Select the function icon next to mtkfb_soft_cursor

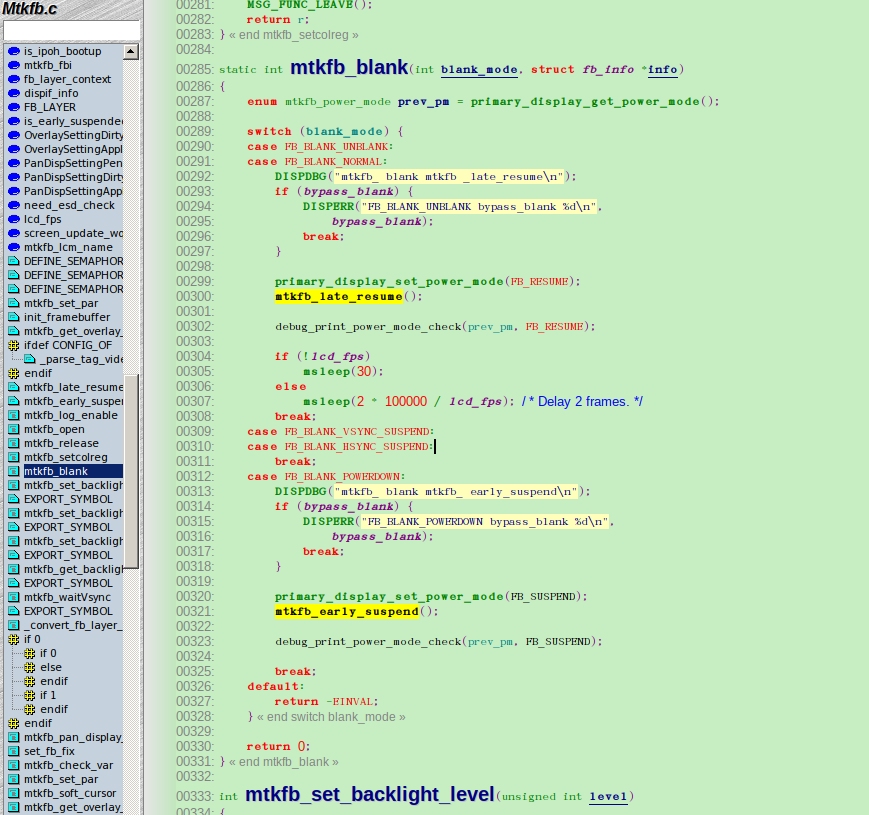[x=11, y=793]
